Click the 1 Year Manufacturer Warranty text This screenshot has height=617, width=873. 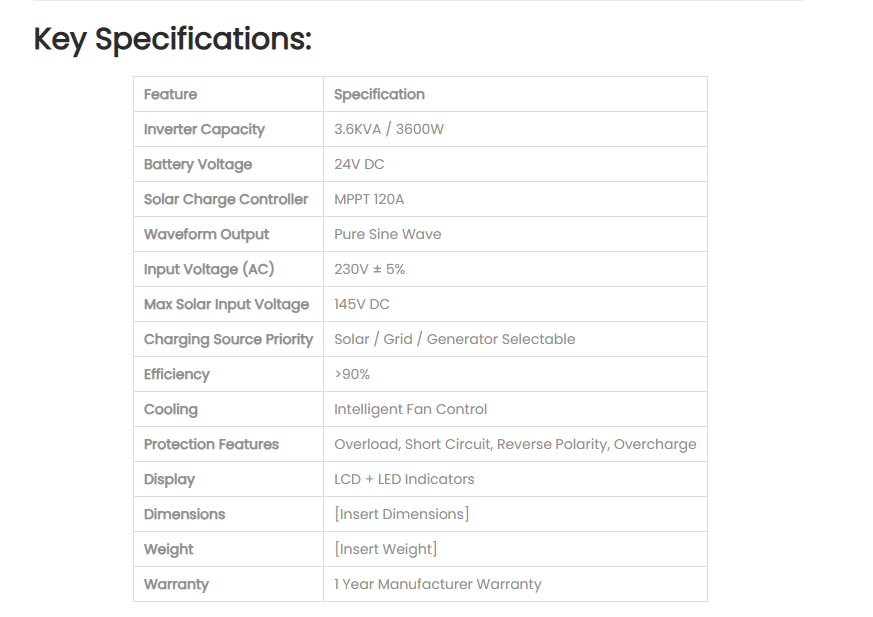click(x=438, y=584)
